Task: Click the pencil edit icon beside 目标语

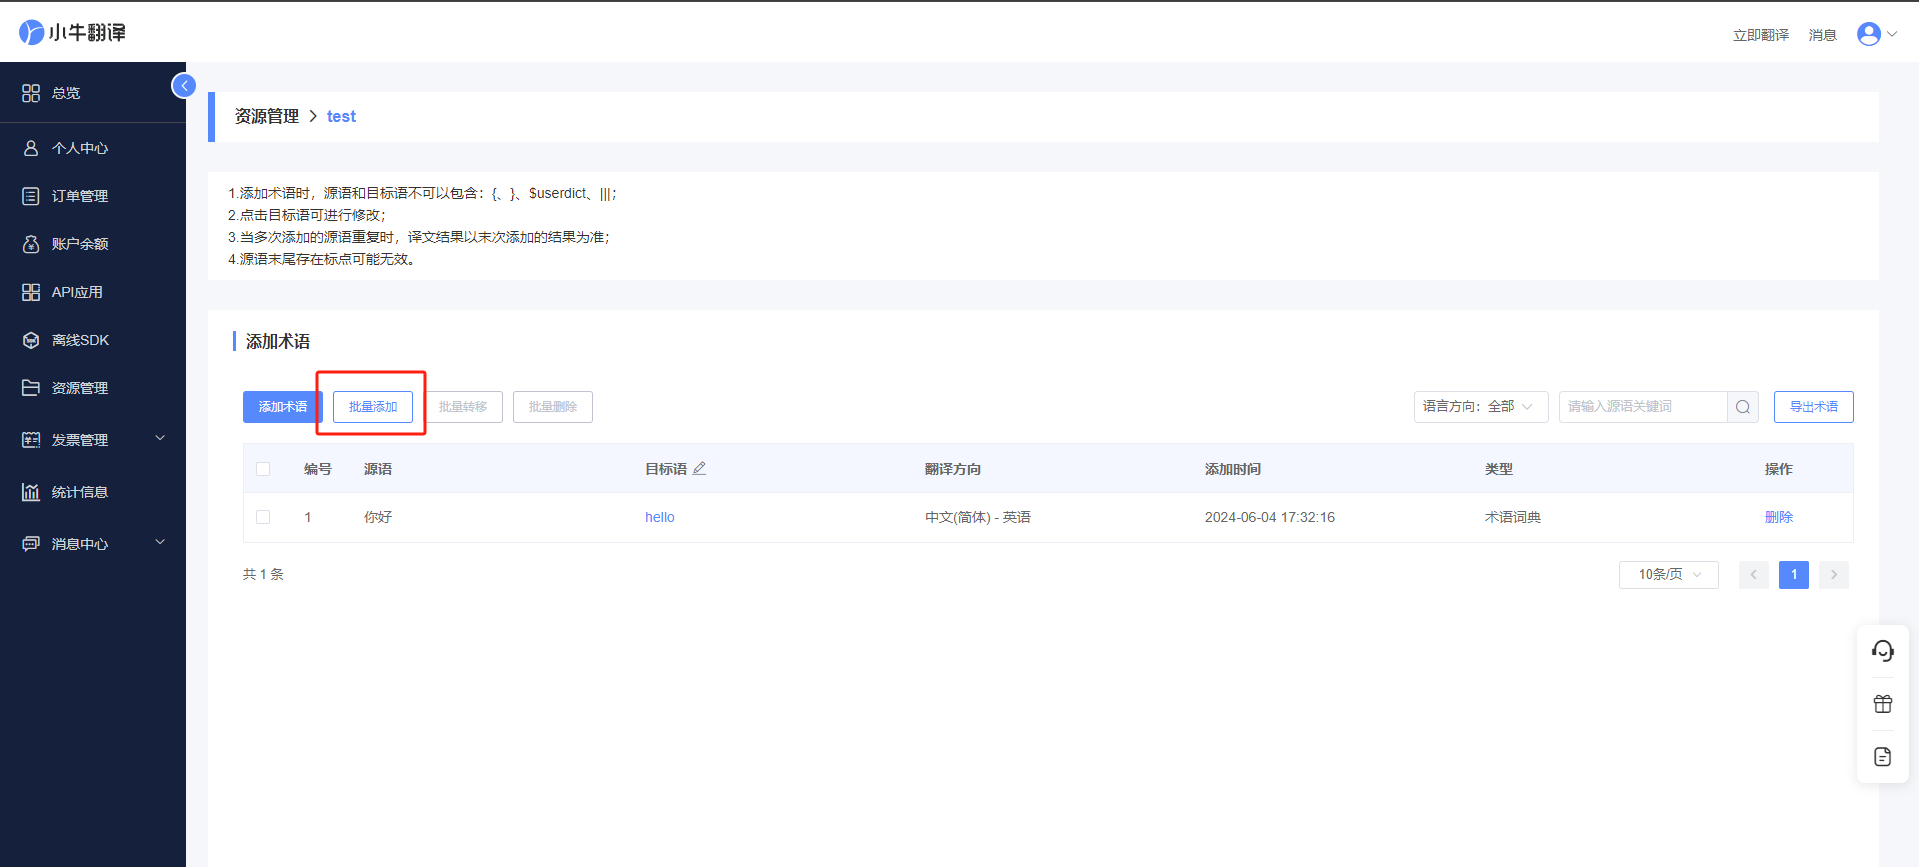Action: coord(699,468)
